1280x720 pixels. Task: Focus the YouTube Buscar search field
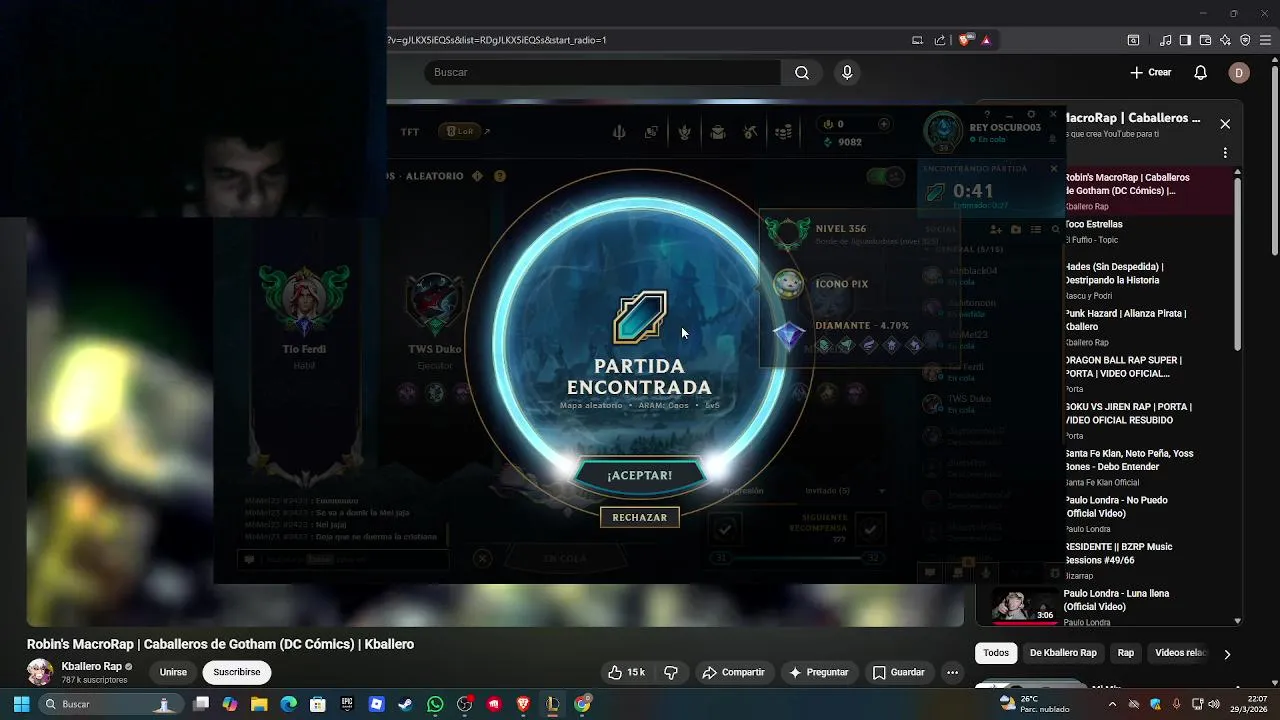[x=603, y=72]
